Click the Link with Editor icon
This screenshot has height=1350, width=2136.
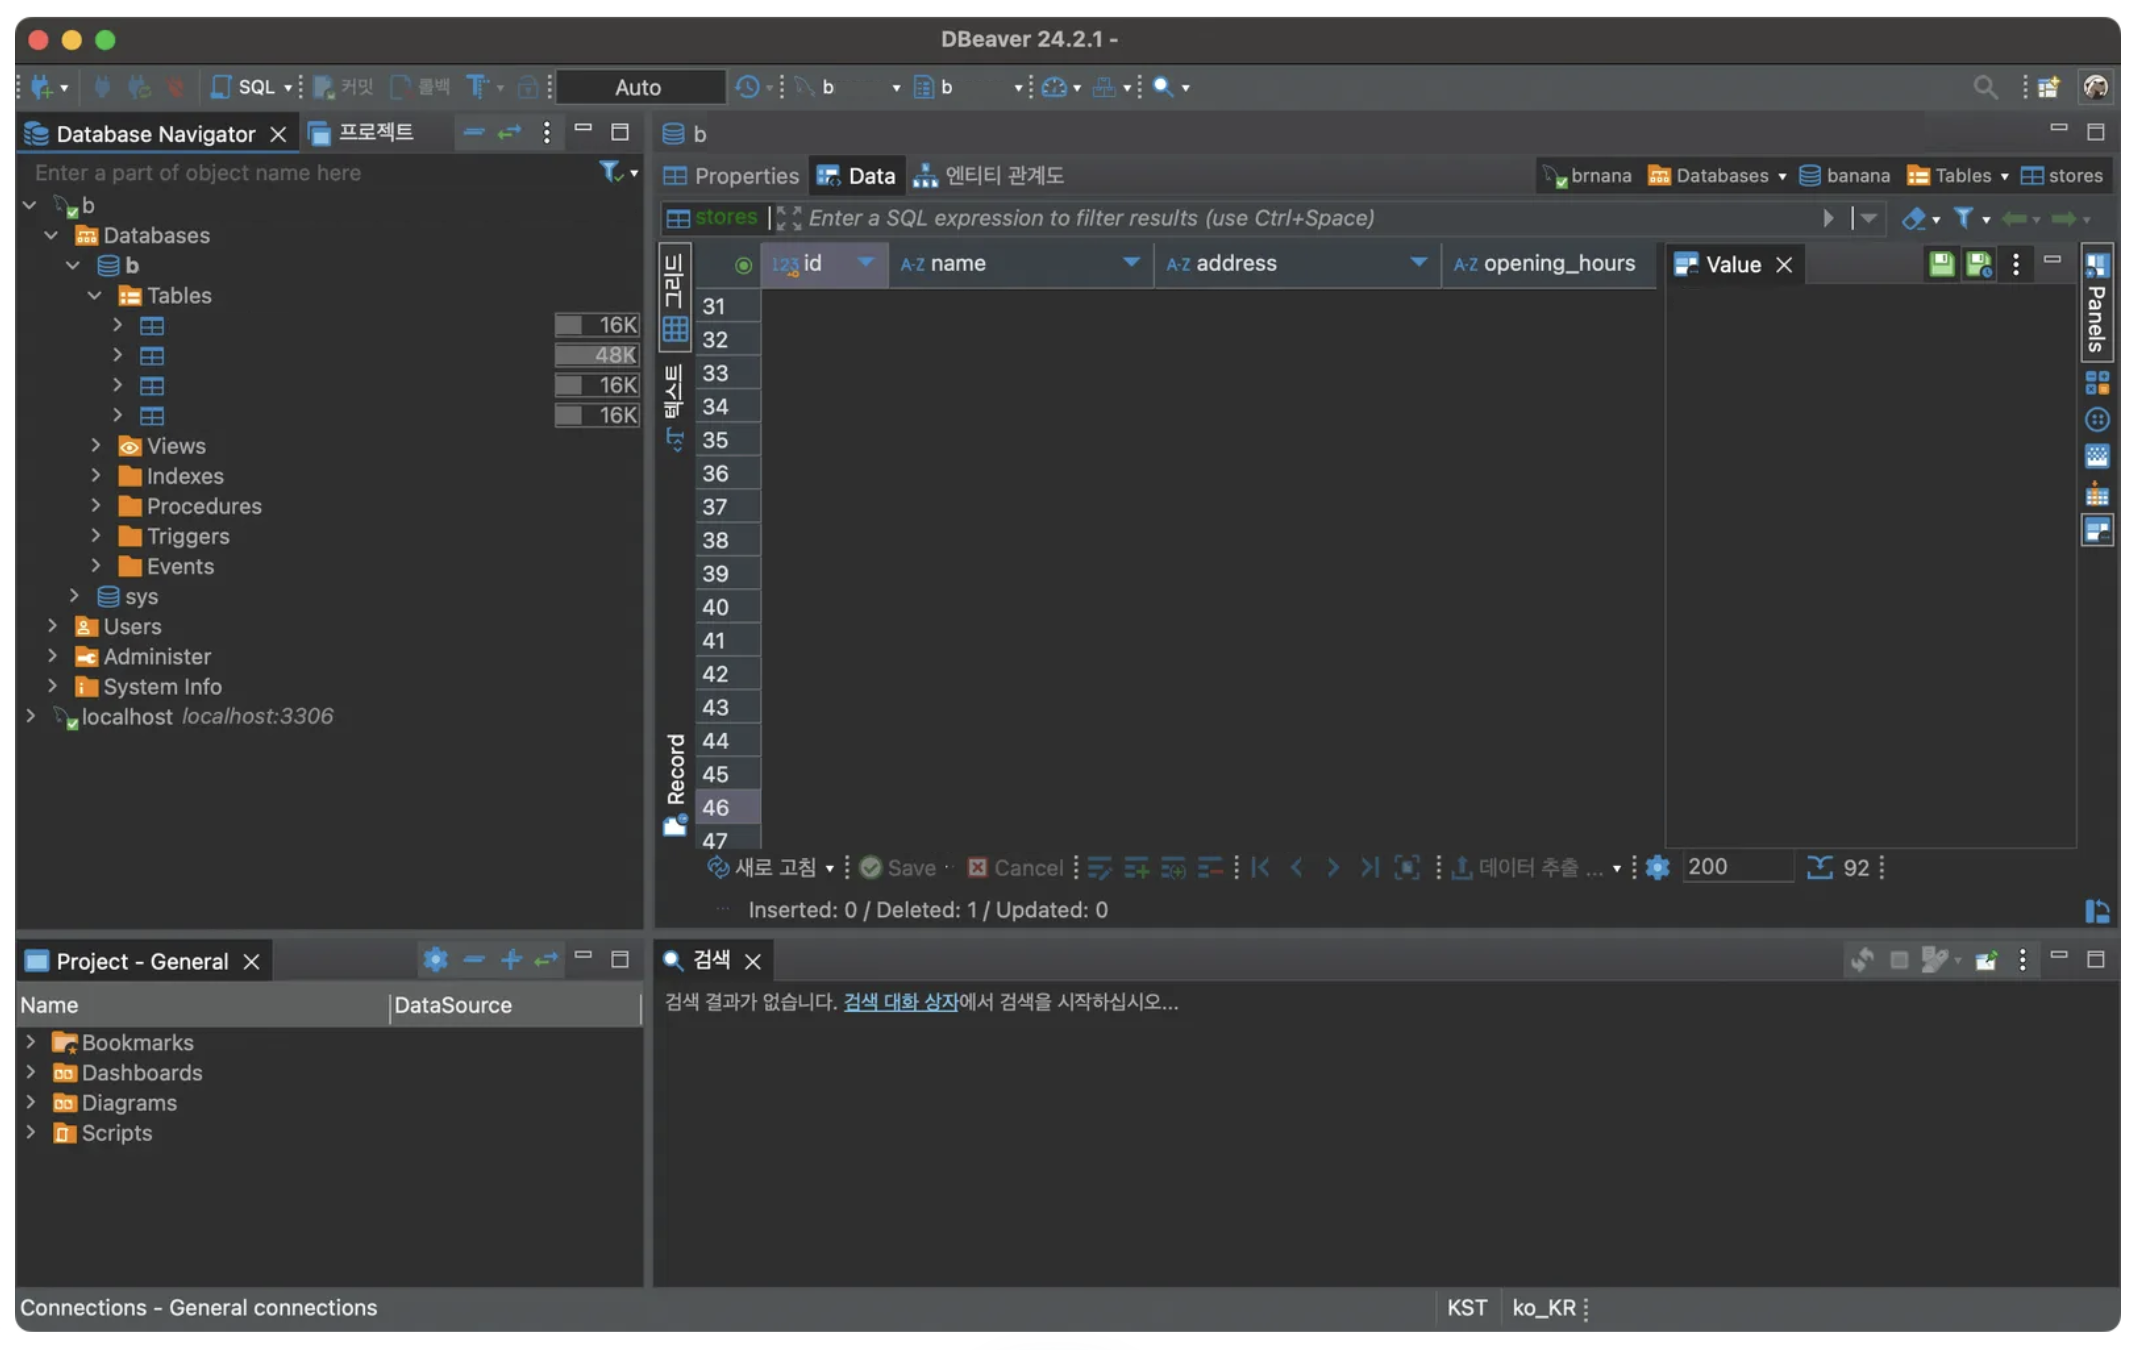[510, 132]
